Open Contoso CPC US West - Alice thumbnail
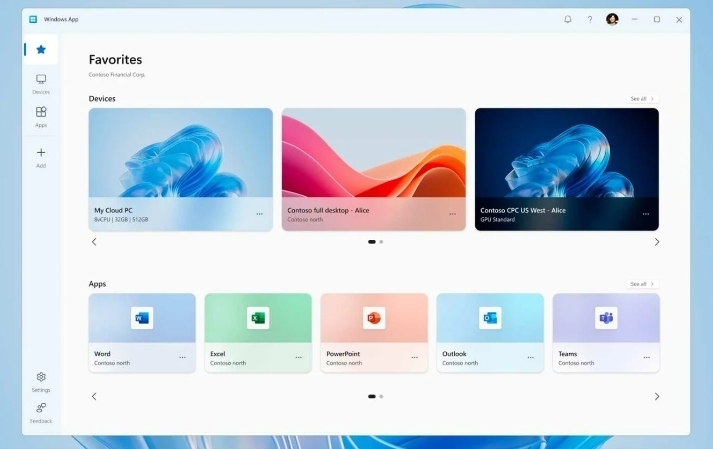 [567, 153]
